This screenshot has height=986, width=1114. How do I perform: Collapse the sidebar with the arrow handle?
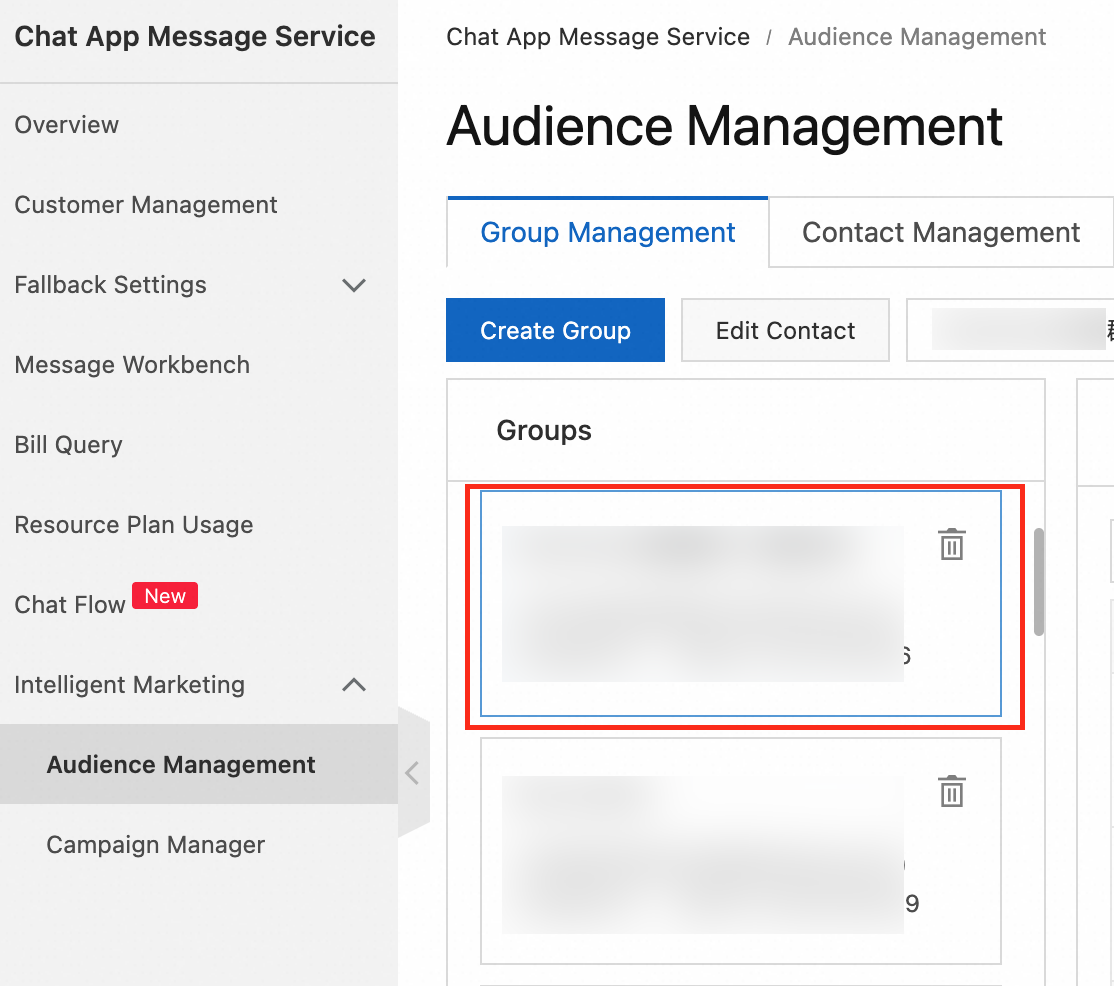click(412, 772)
